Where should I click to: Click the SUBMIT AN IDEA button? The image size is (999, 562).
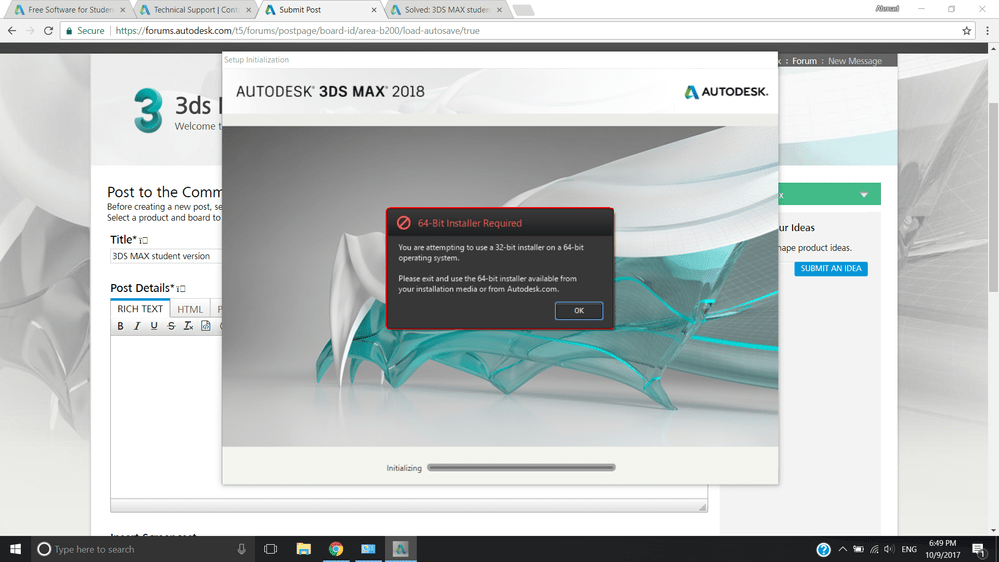click(831, 269)
